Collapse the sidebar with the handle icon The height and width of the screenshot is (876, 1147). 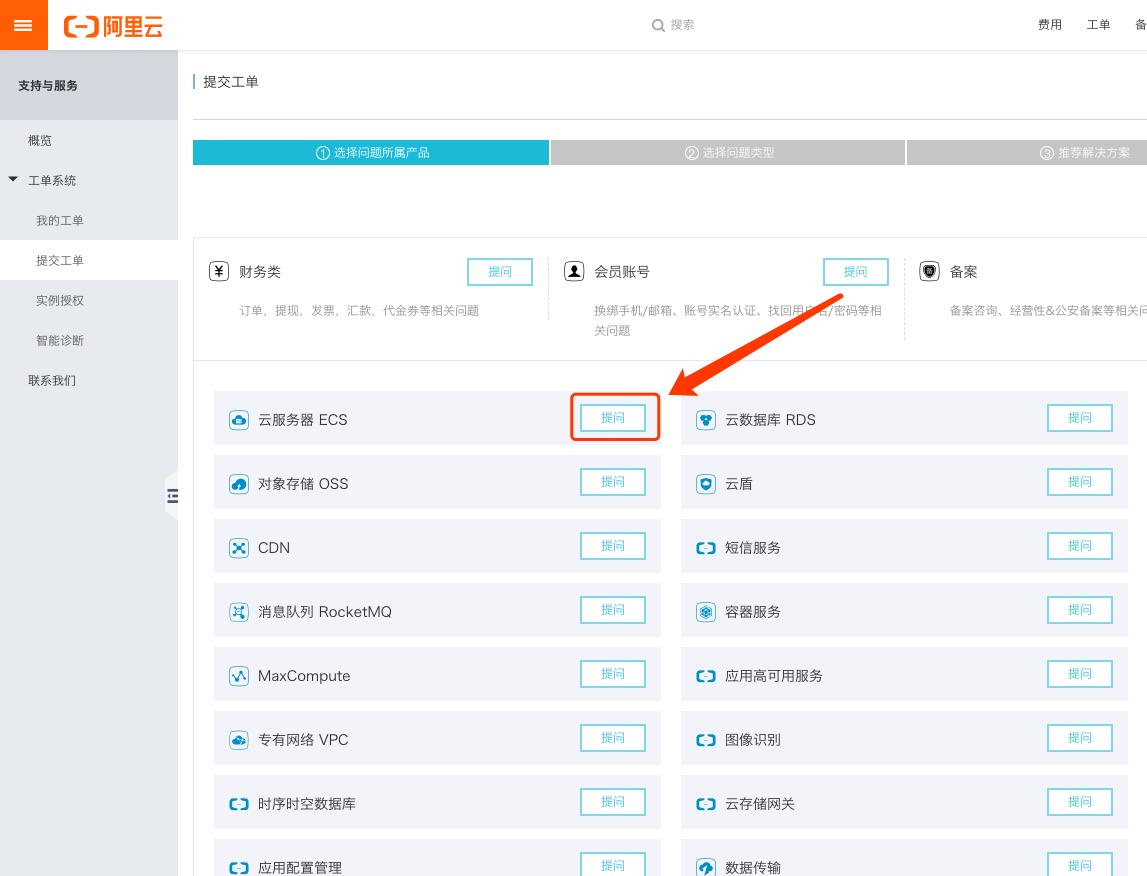[173, 496]
